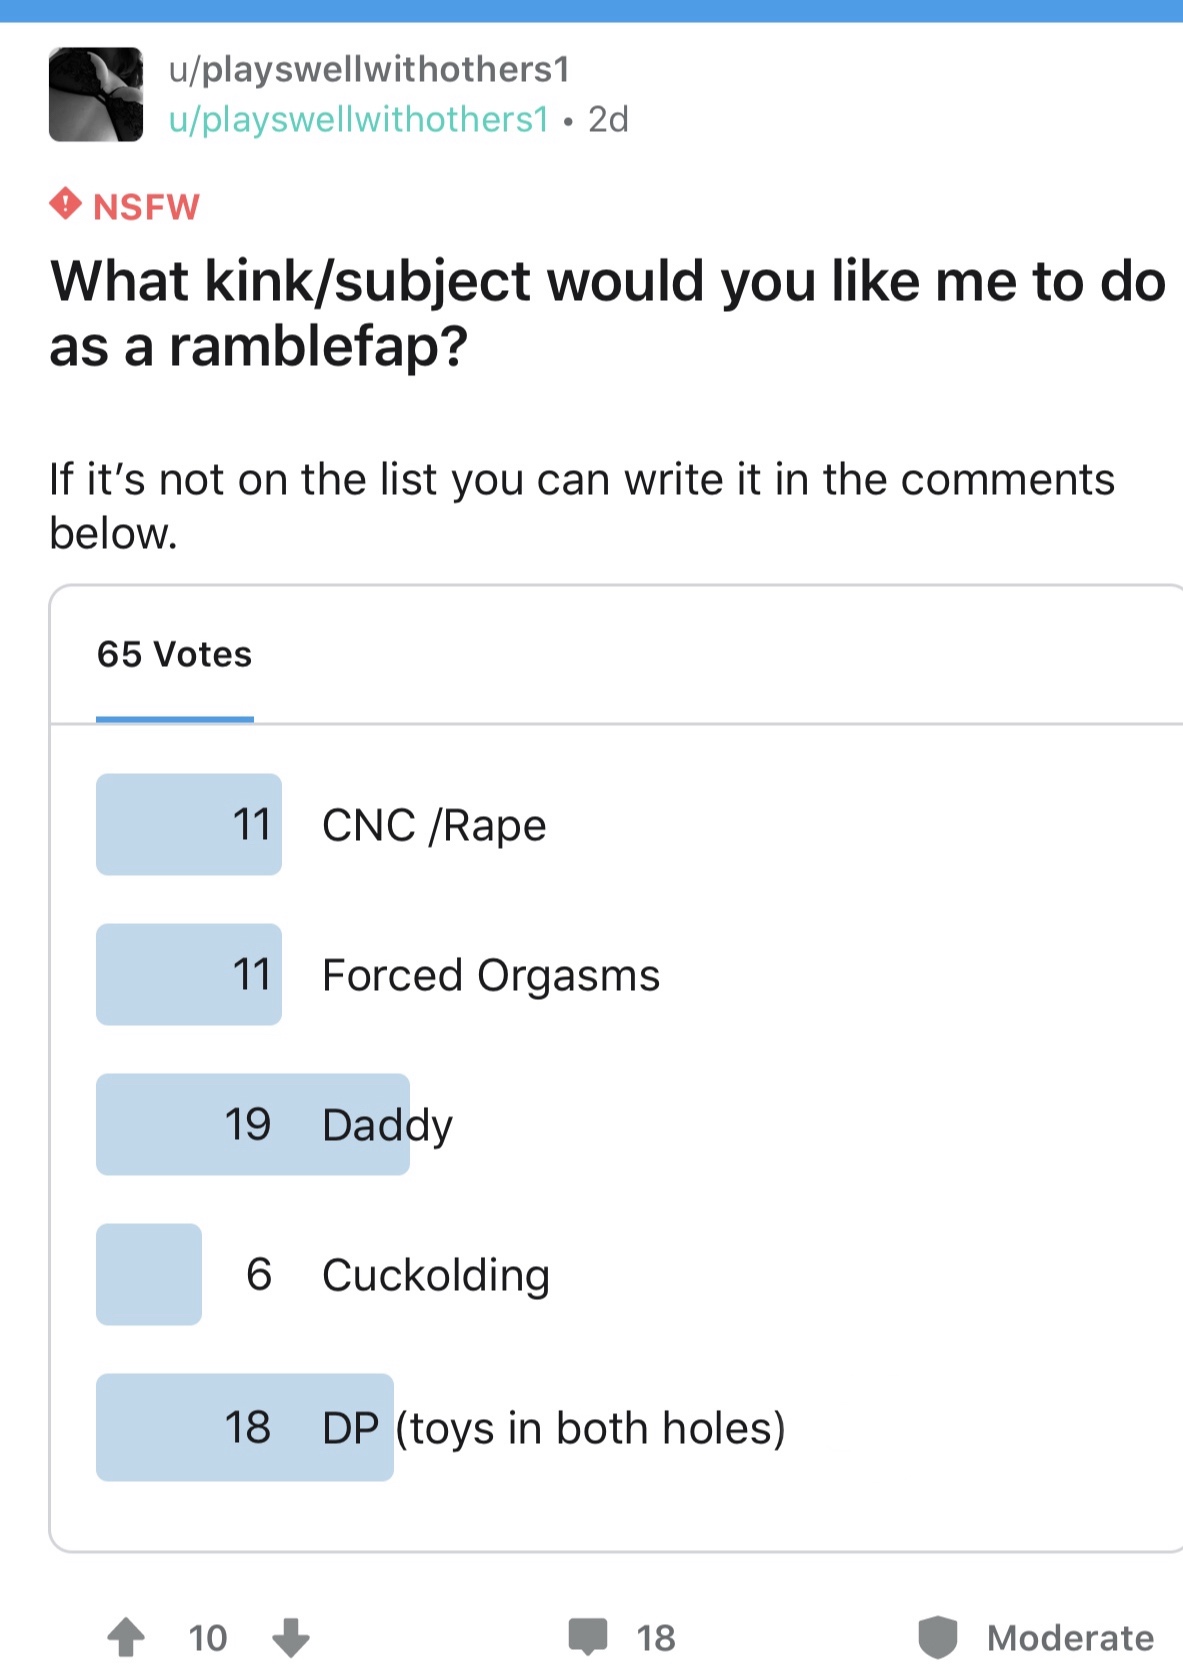
Task: Click the gray u/playswellwithothers1 heading at top
Action: (x=369, y=69)
